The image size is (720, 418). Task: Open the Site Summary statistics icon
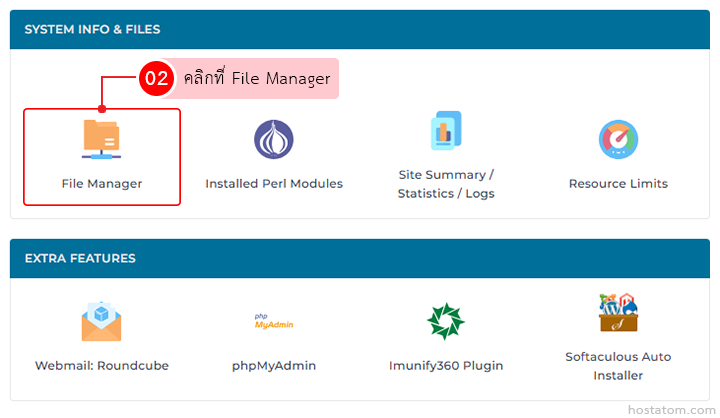[x=445, y=131]
